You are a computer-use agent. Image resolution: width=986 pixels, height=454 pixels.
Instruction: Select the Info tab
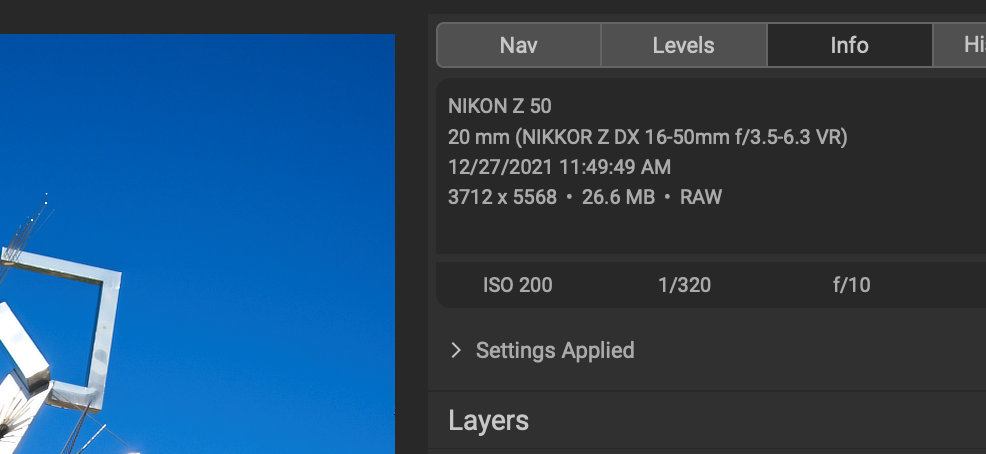[x=849, y=45]
